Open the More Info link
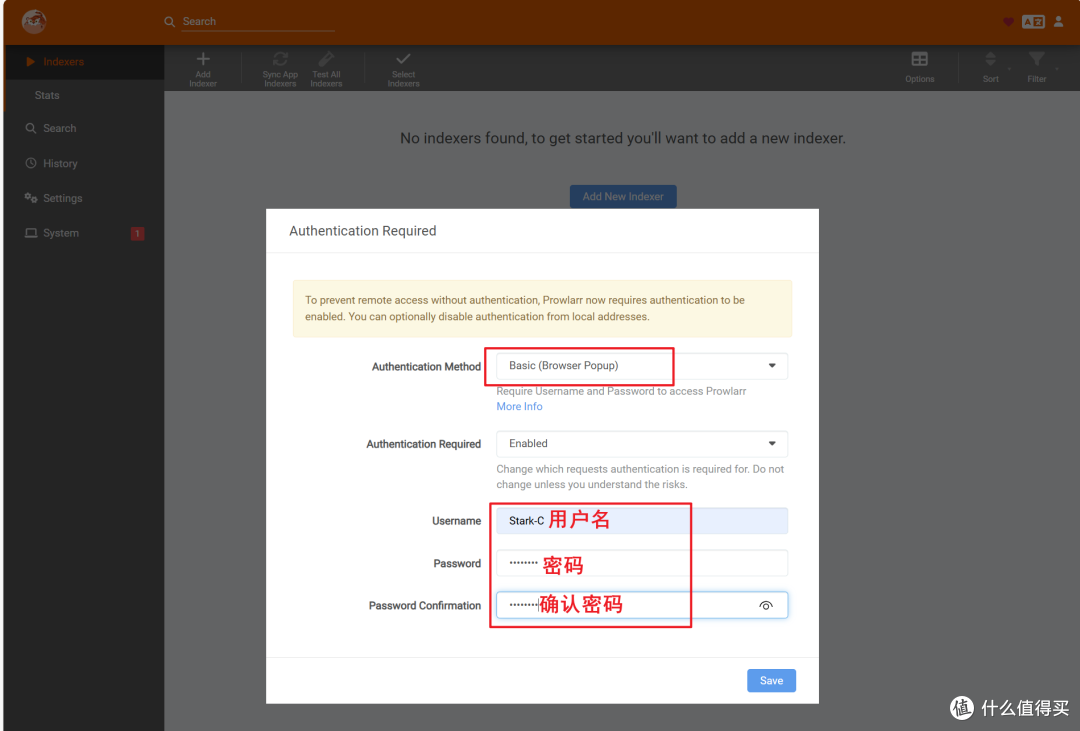 [x=519, y=406]
